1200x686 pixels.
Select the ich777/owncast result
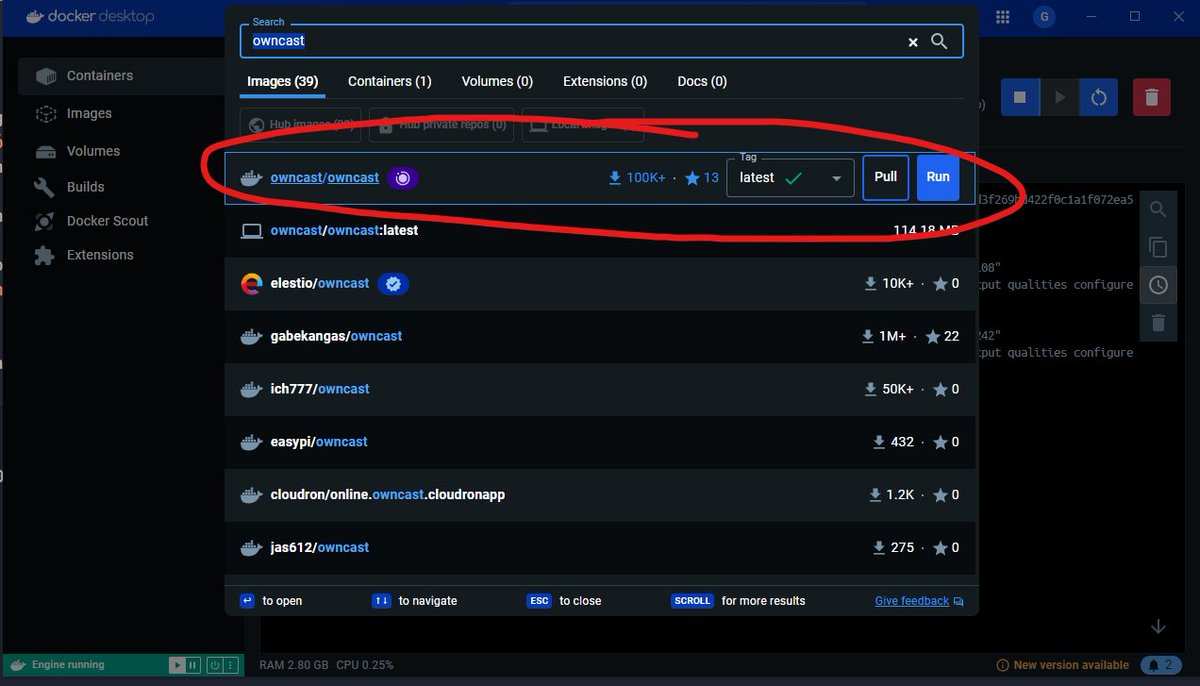(x=600, y=389)
